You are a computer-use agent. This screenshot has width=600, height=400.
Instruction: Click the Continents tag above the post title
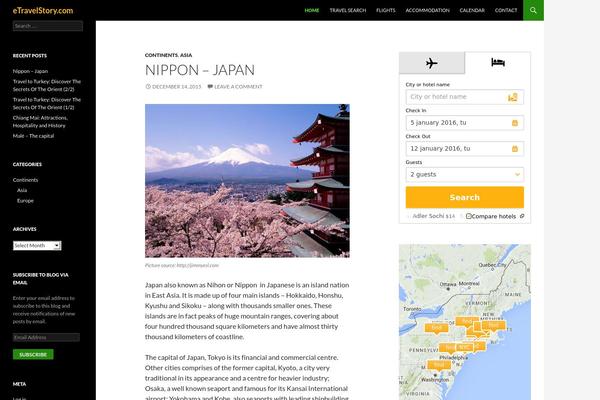pyautogui.click(x=161, y=55)
